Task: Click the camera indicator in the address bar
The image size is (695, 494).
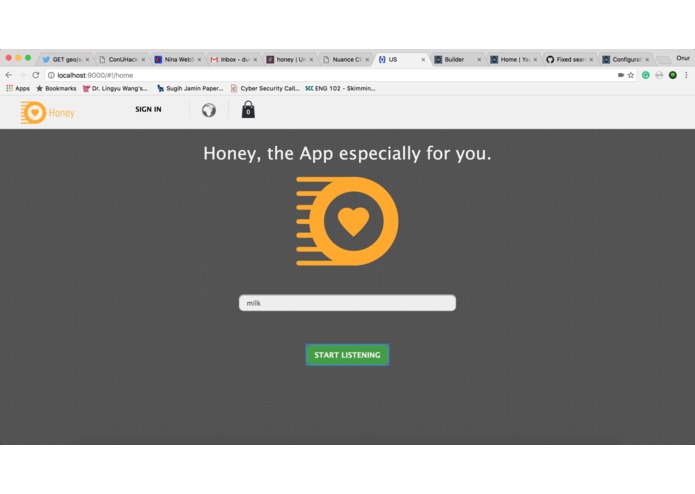Action: click(621, 75)
